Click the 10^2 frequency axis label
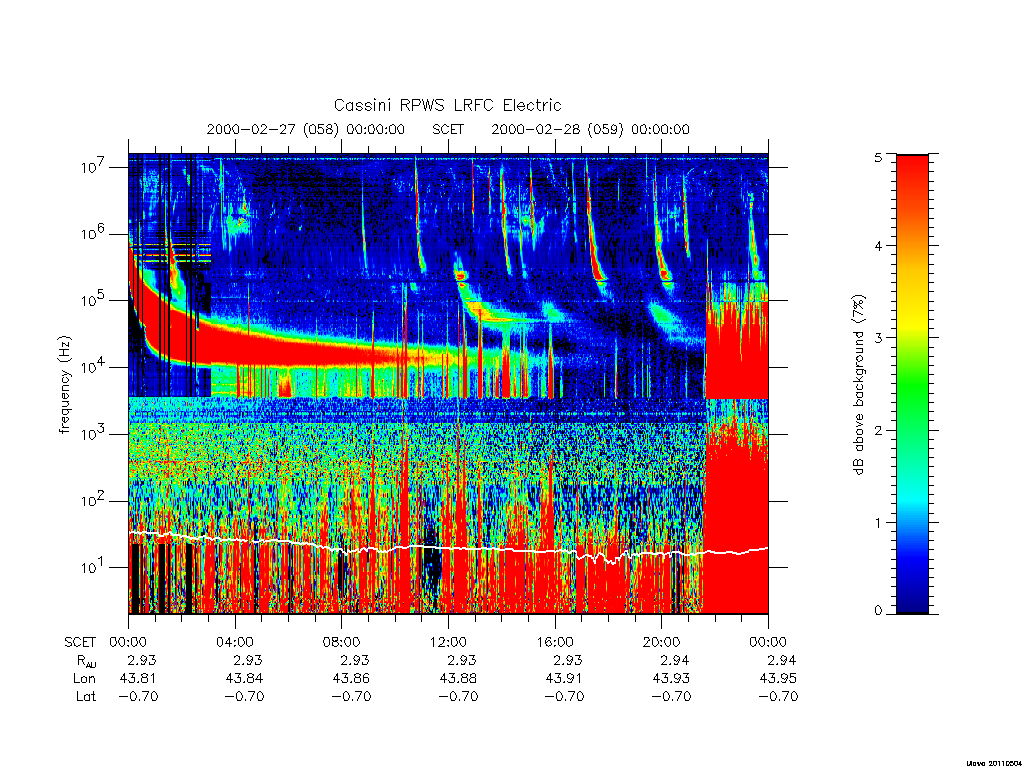This screenshot has width=1024, height=768. click(93, 500)
